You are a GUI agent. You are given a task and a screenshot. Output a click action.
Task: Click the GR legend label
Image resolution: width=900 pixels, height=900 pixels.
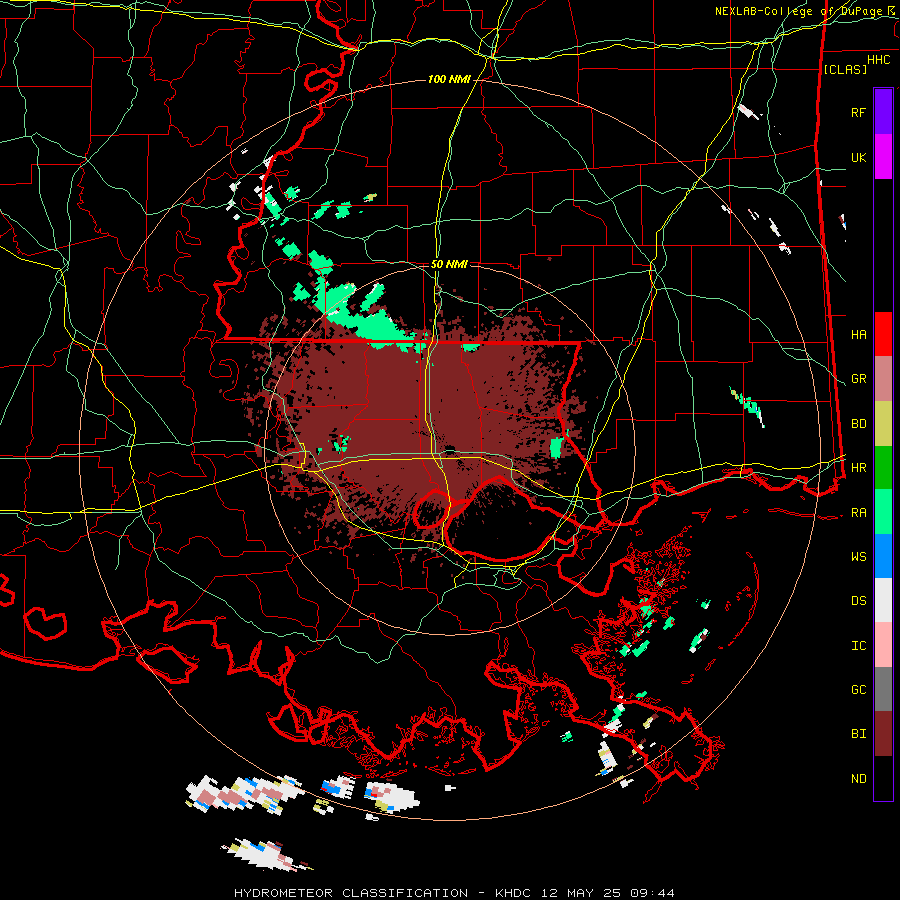pyautogui.click(x=858, y=379)
